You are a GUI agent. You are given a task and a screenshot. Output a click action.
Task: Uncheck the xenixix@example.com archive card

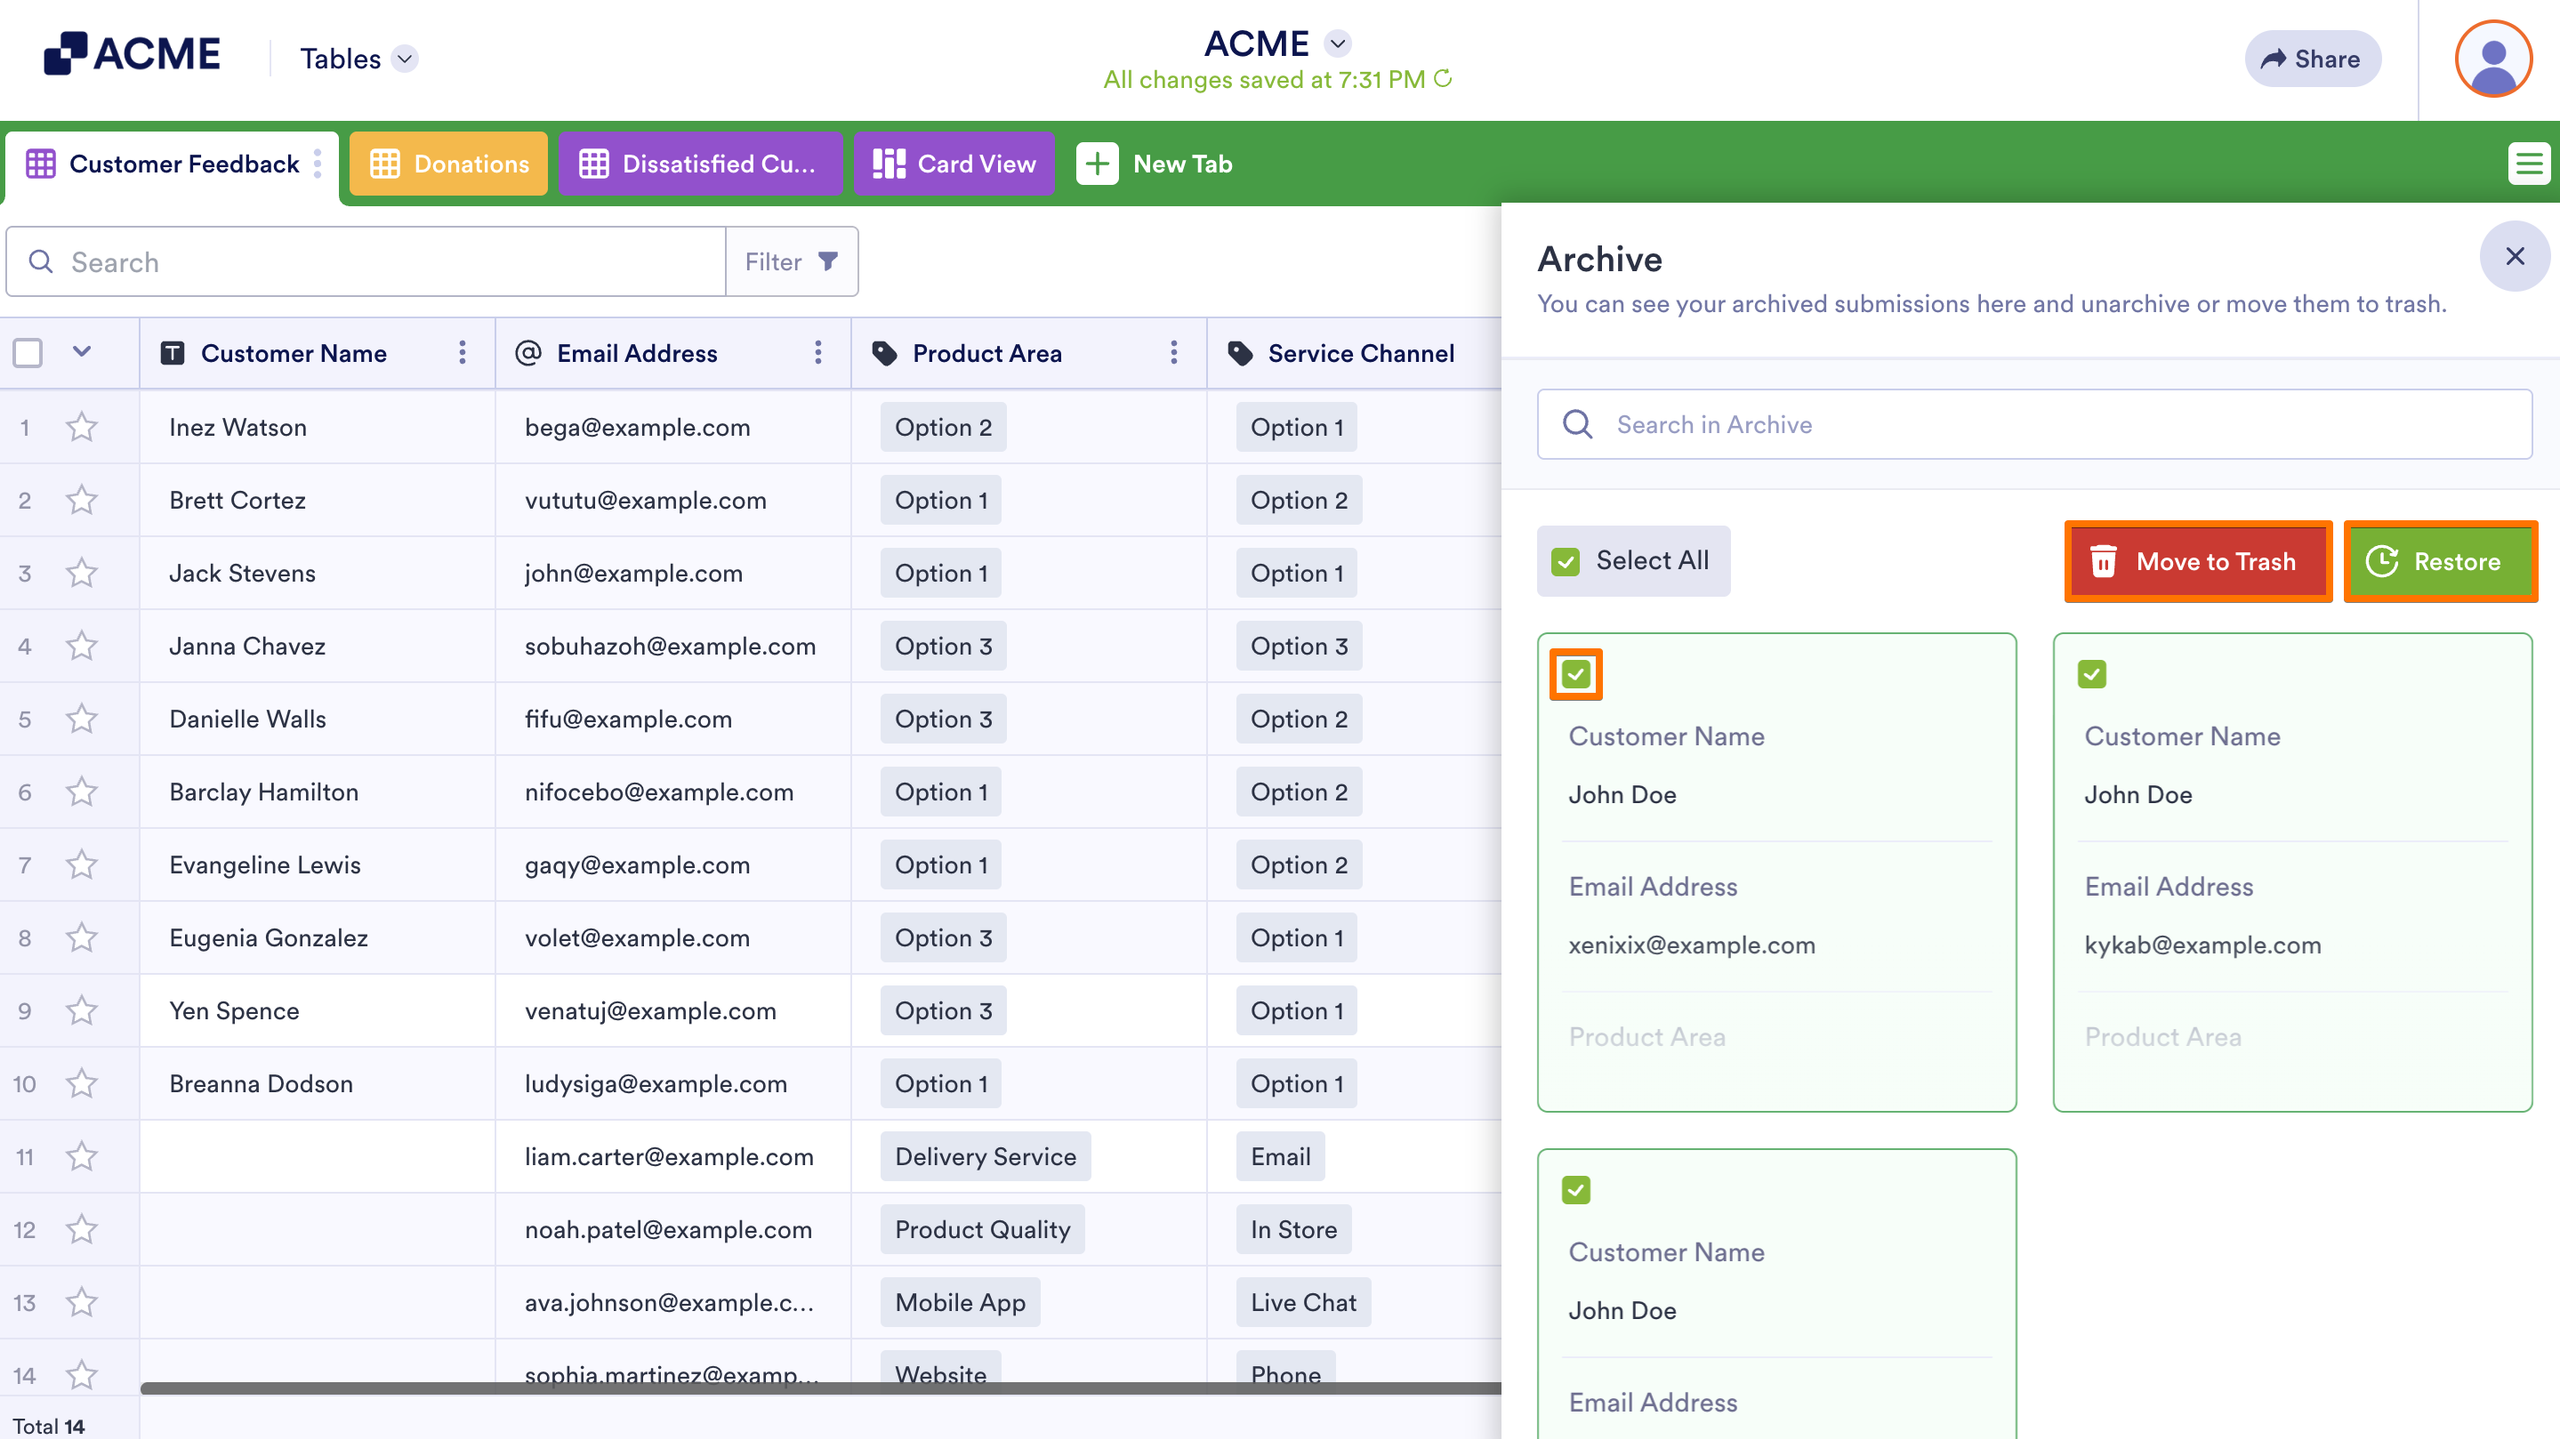1576,674
